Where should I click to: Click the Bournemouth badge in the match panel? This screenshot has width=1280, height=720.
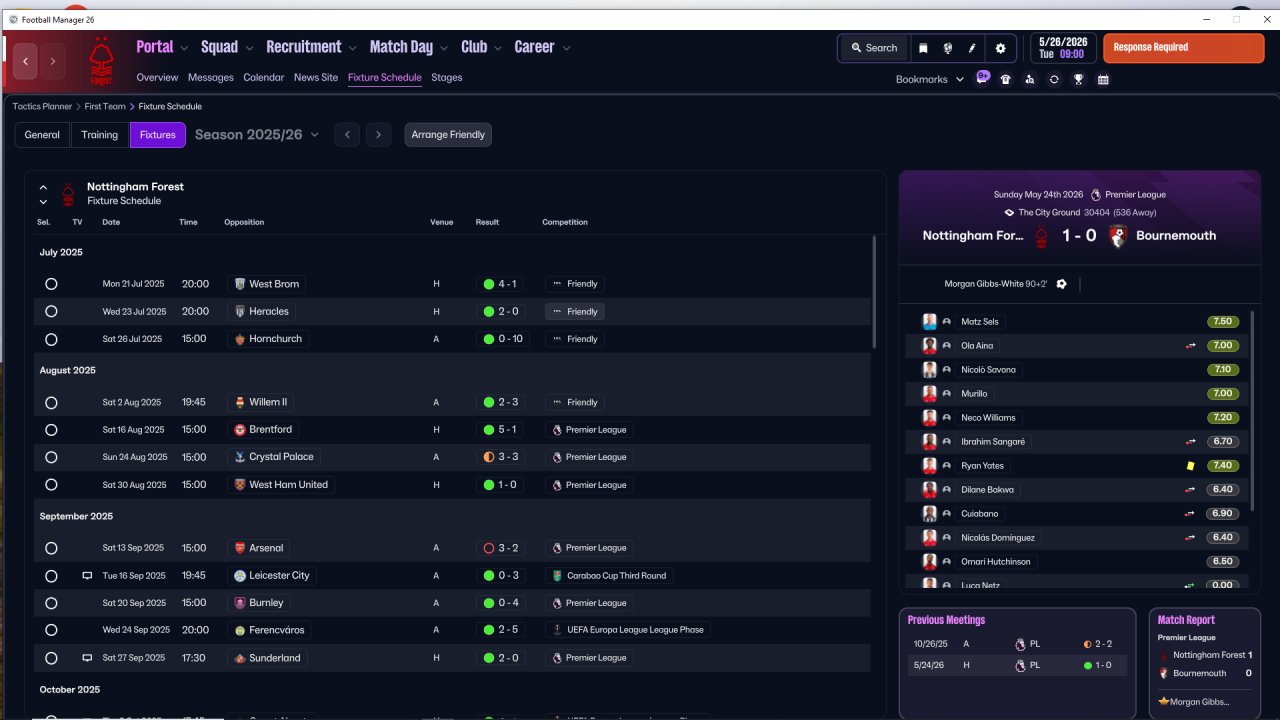[x=1118, y=236]
